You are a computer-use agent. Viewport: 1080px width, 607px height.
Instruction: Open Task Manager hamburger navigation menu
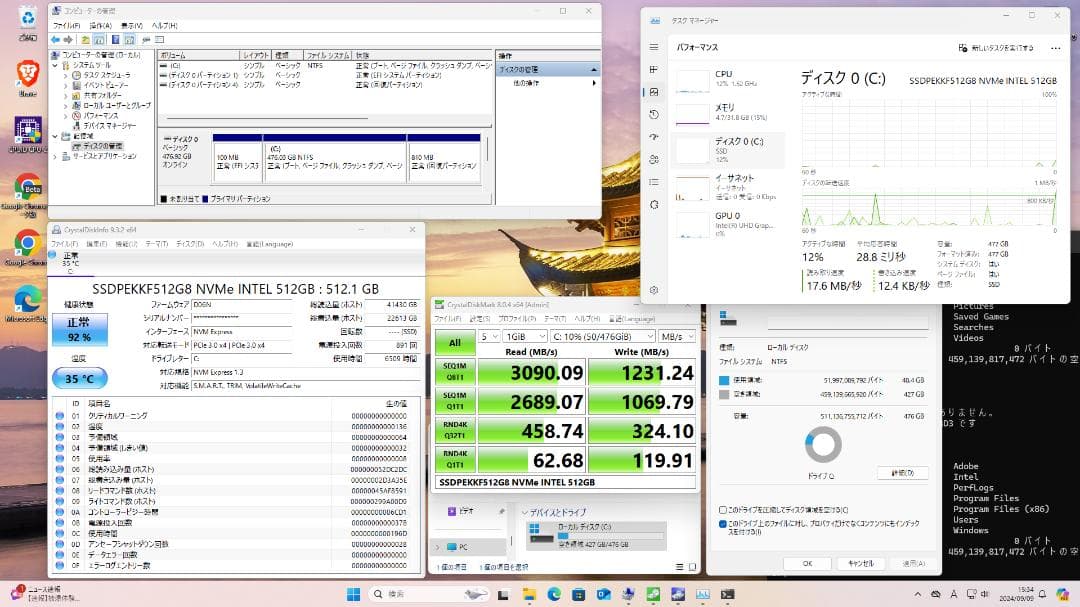(654, 47)
